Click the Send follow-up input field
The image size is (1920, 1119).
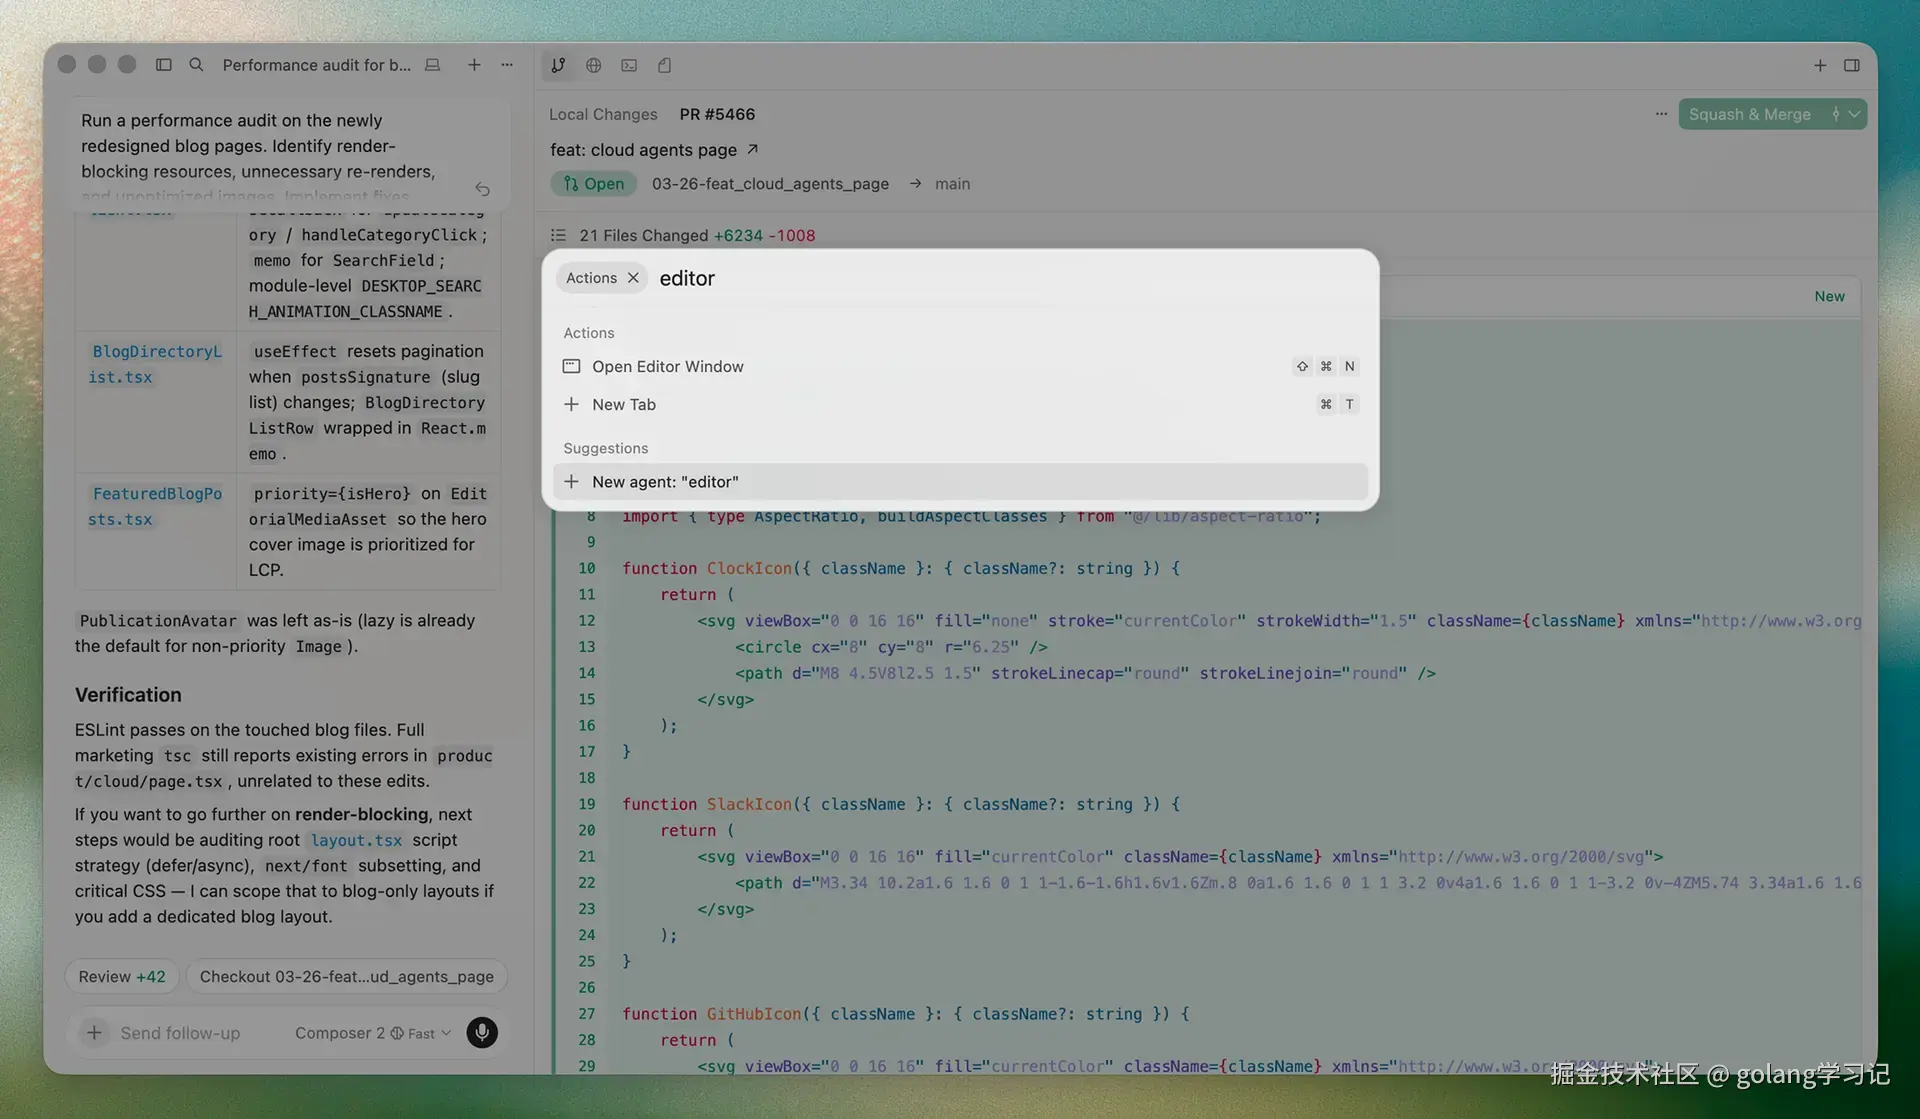[x=181, y=1033]
